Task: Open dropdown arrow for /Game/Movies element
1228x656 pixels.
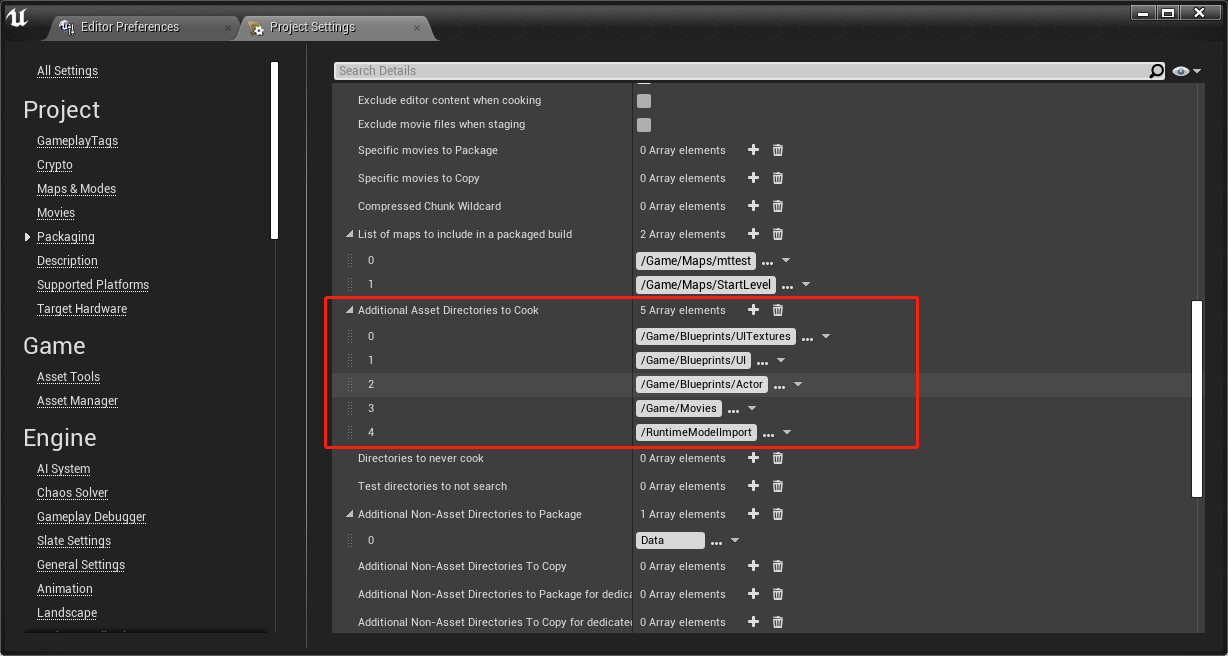Action: tap(752, 409)
